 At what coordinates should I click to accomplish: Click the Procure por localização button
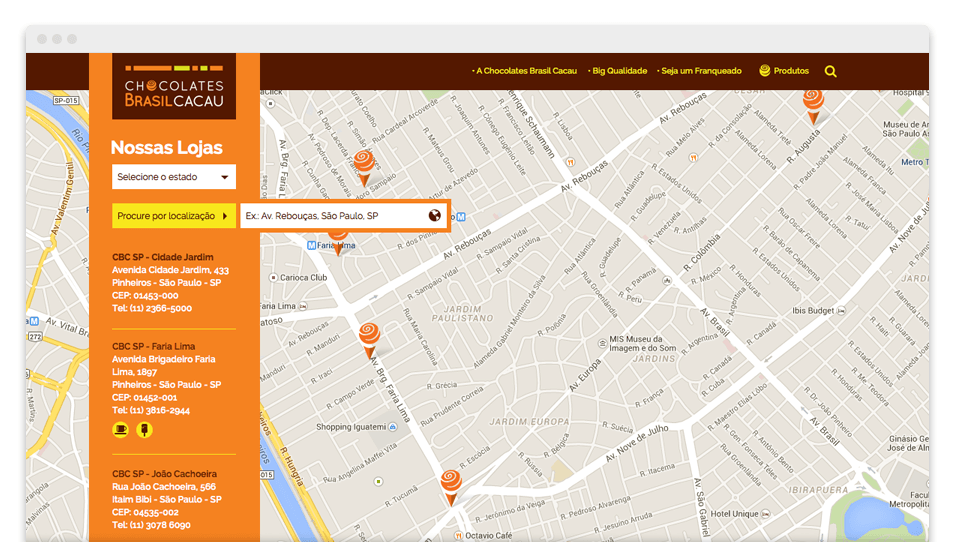[174, 216]
